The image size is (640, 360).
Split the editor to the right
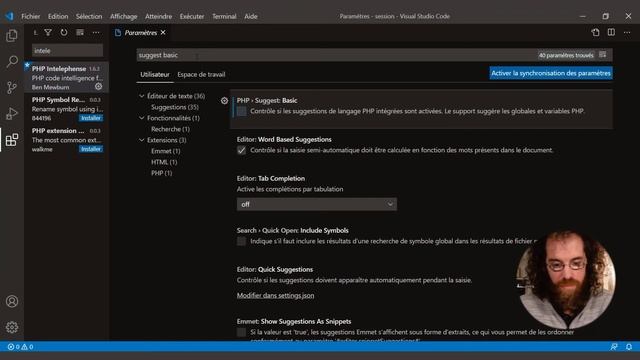click(x=611, y=32)
